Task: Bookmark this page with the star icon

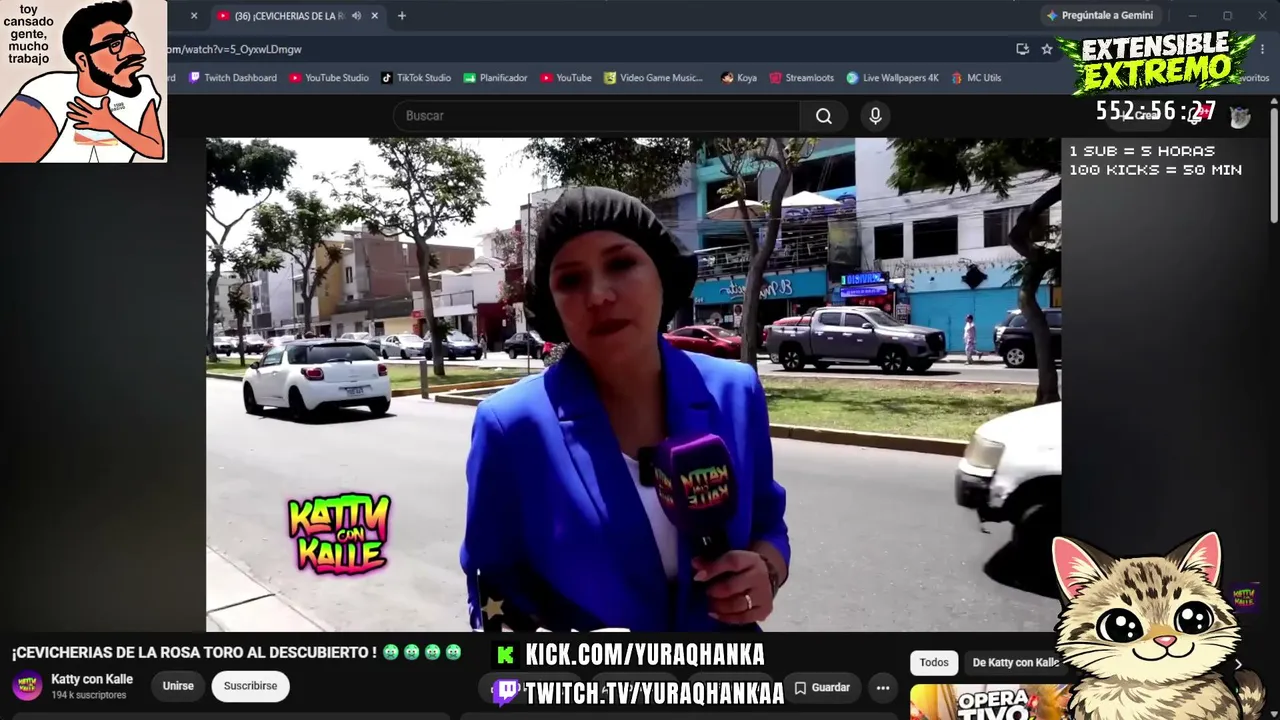Action: 1047,49
